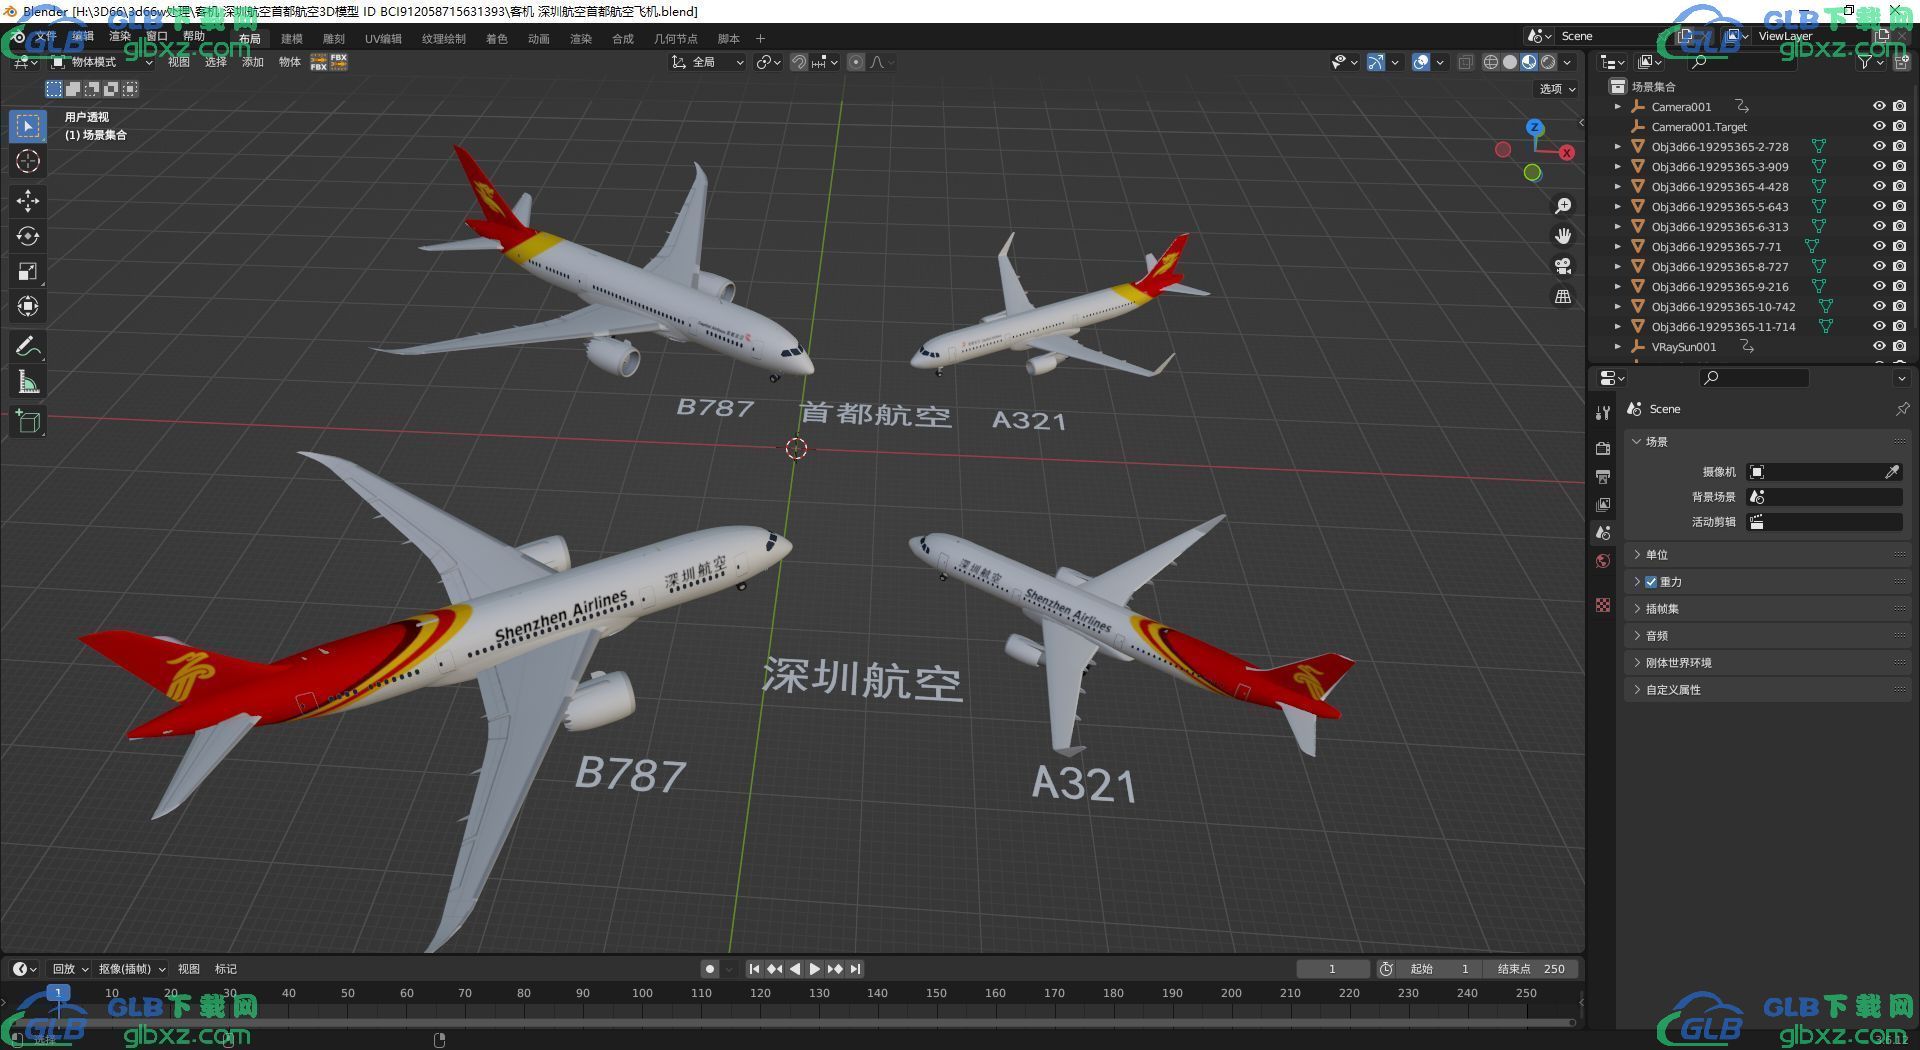Viewport: 1920px width, 1050px height.
Task: Open the World properties globe tab
Action: click(1603, 561)
